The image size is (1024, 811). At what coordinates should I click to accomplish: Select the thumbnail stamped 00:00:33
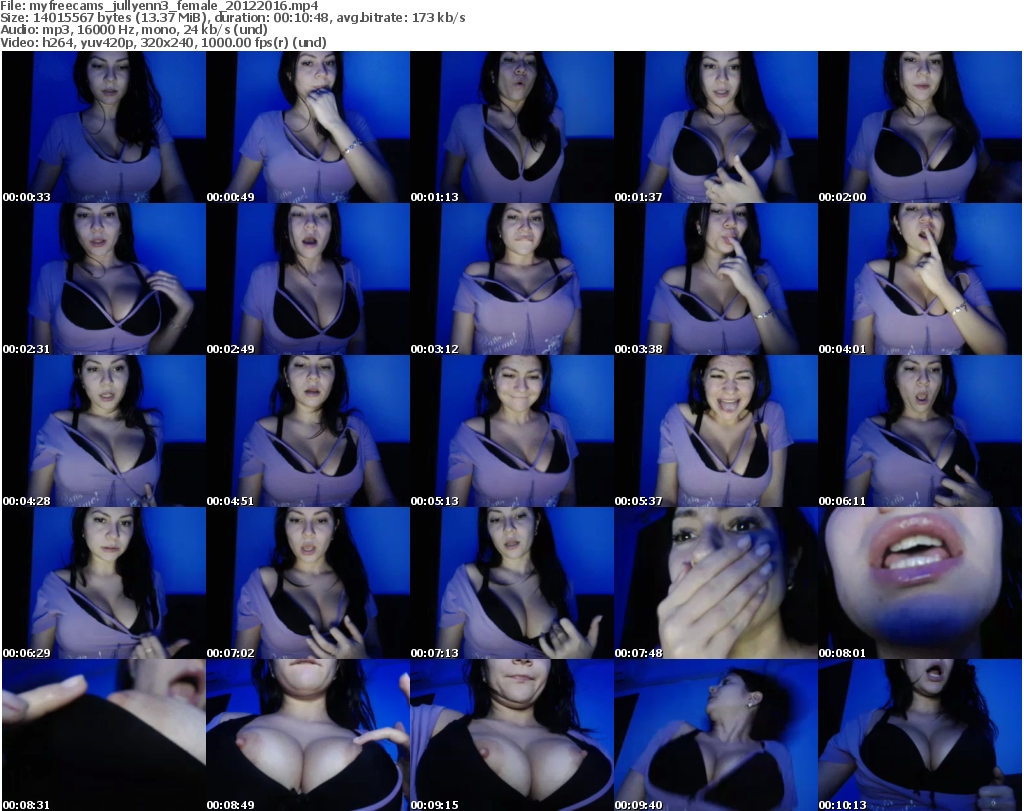(x=104, y=127)
